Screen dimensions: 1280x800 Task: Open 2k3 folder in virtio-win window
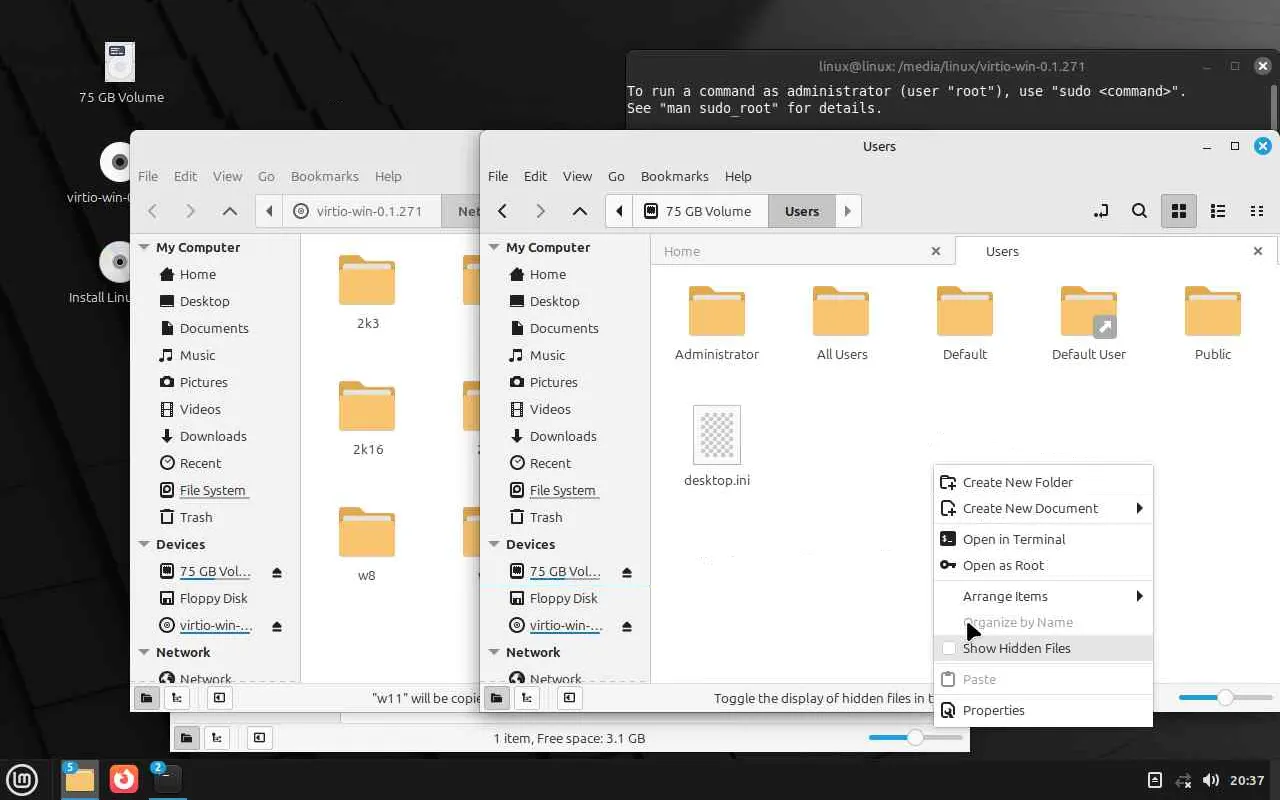pyautogui.click(x=367, y=292)
